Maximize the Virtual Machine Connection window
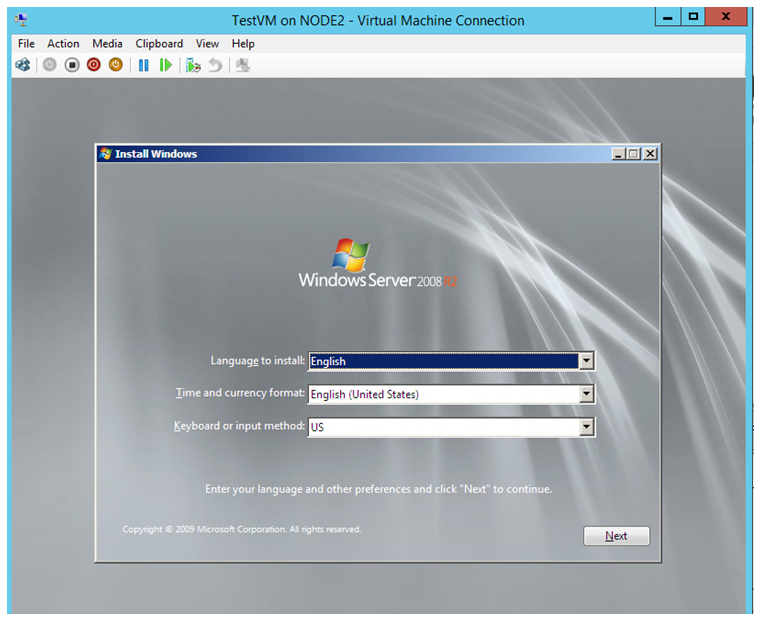The width and height of the screenshot is (760, 622). pyautogui.click(x=693, y=17)
